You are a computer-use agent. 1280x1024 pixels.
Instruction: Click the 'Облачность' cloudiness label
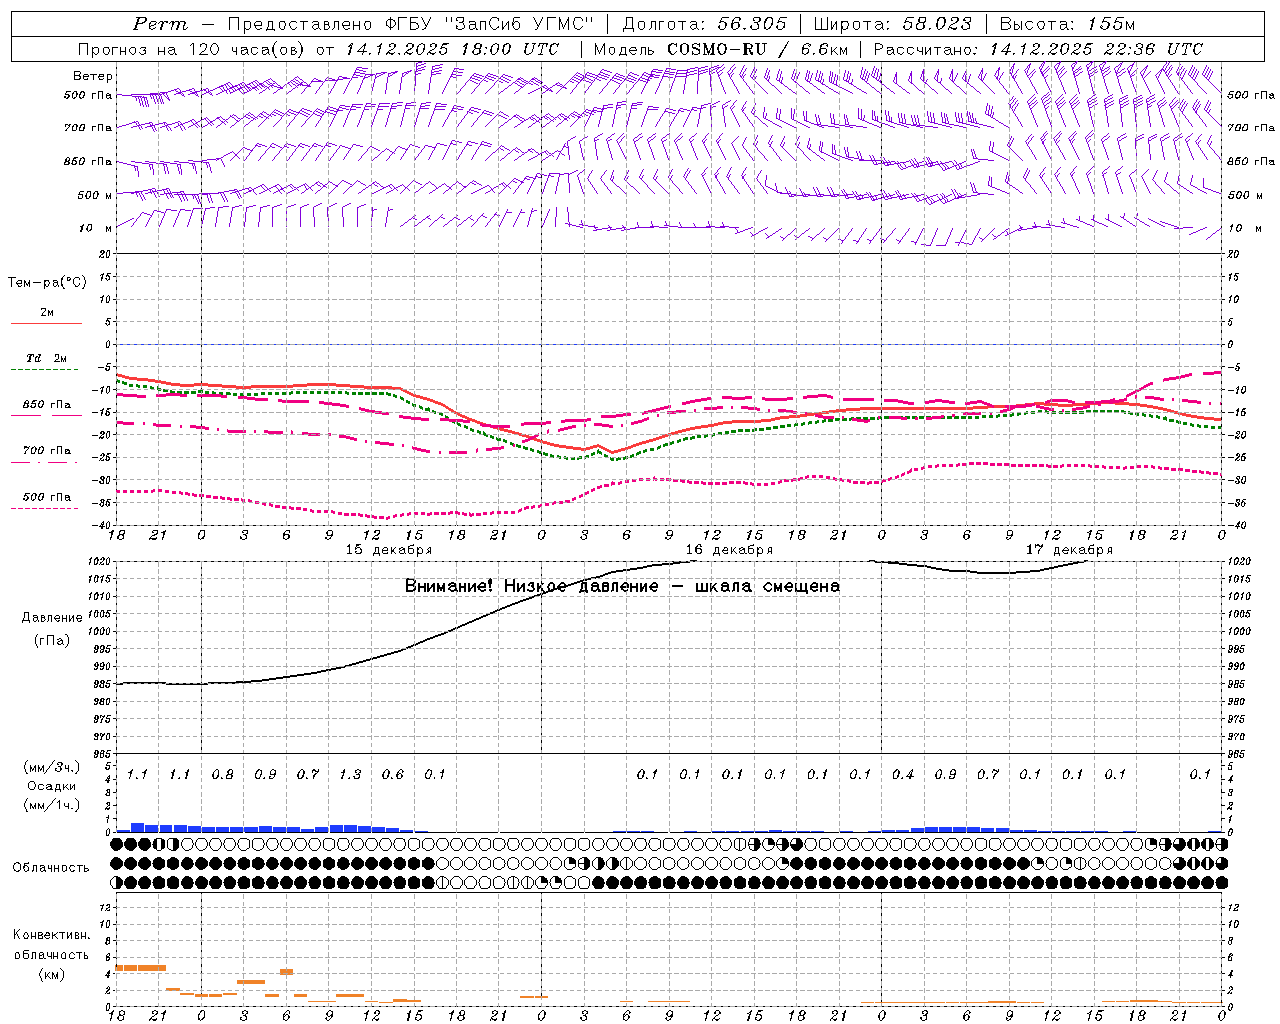click(x=51, y=868)
